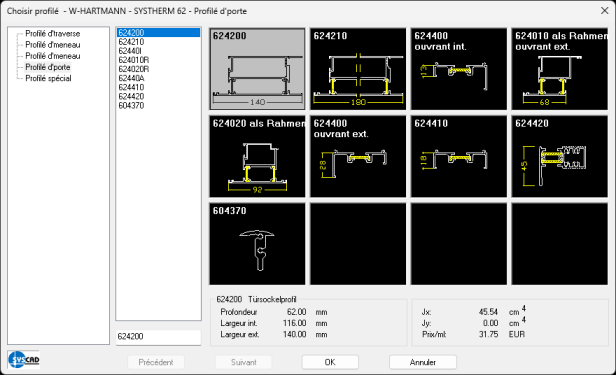
Task: Click the Profondeur value 62.00
Action: [296, 312]
